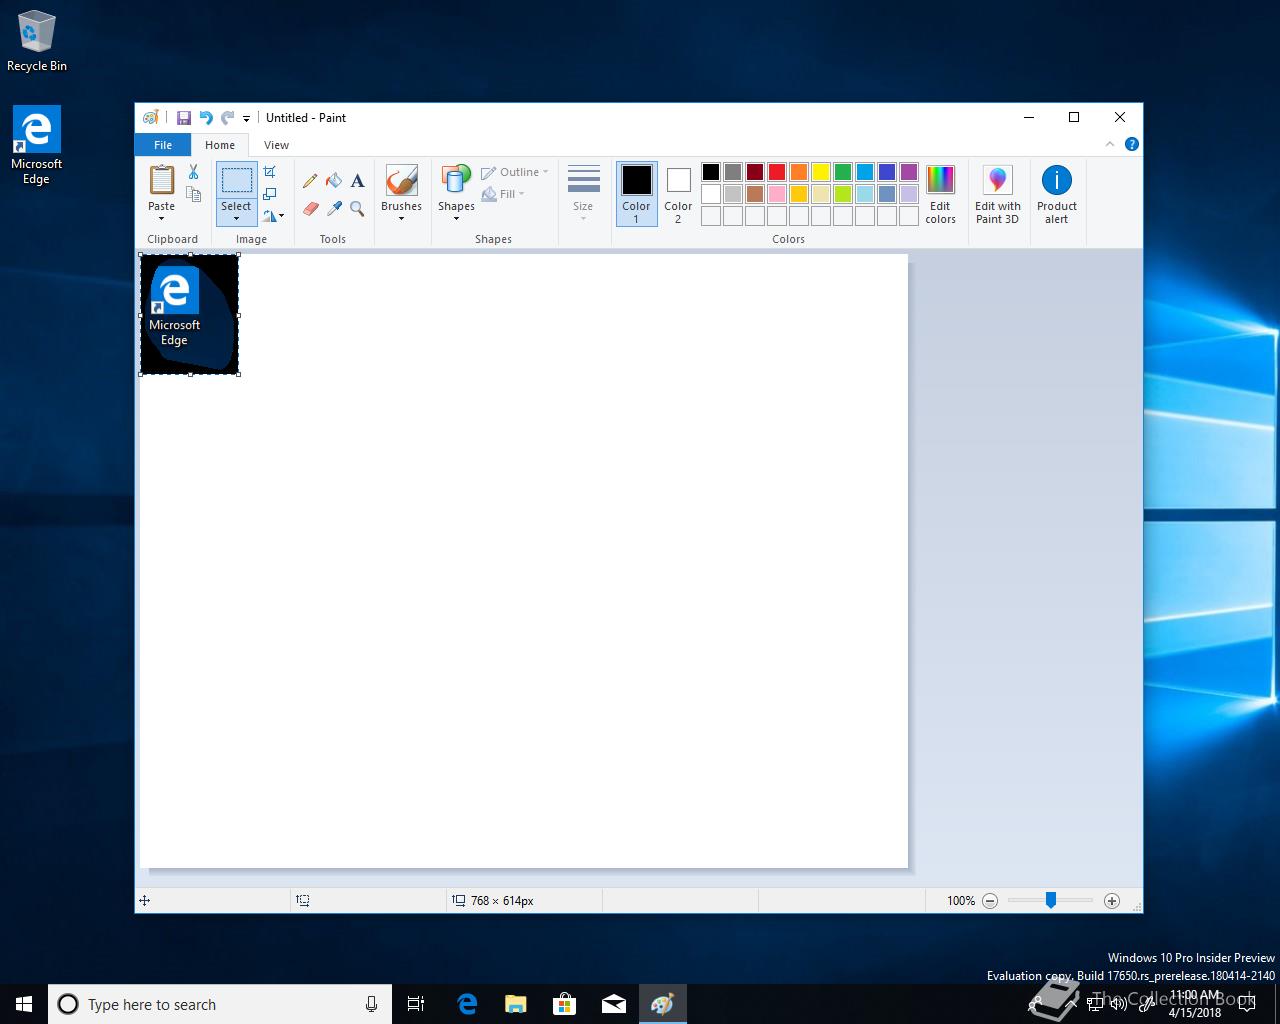This screenshot has height=1024, width=1280.
Task: Click the Cortana microphone icon
Action: pos(371,1004)
